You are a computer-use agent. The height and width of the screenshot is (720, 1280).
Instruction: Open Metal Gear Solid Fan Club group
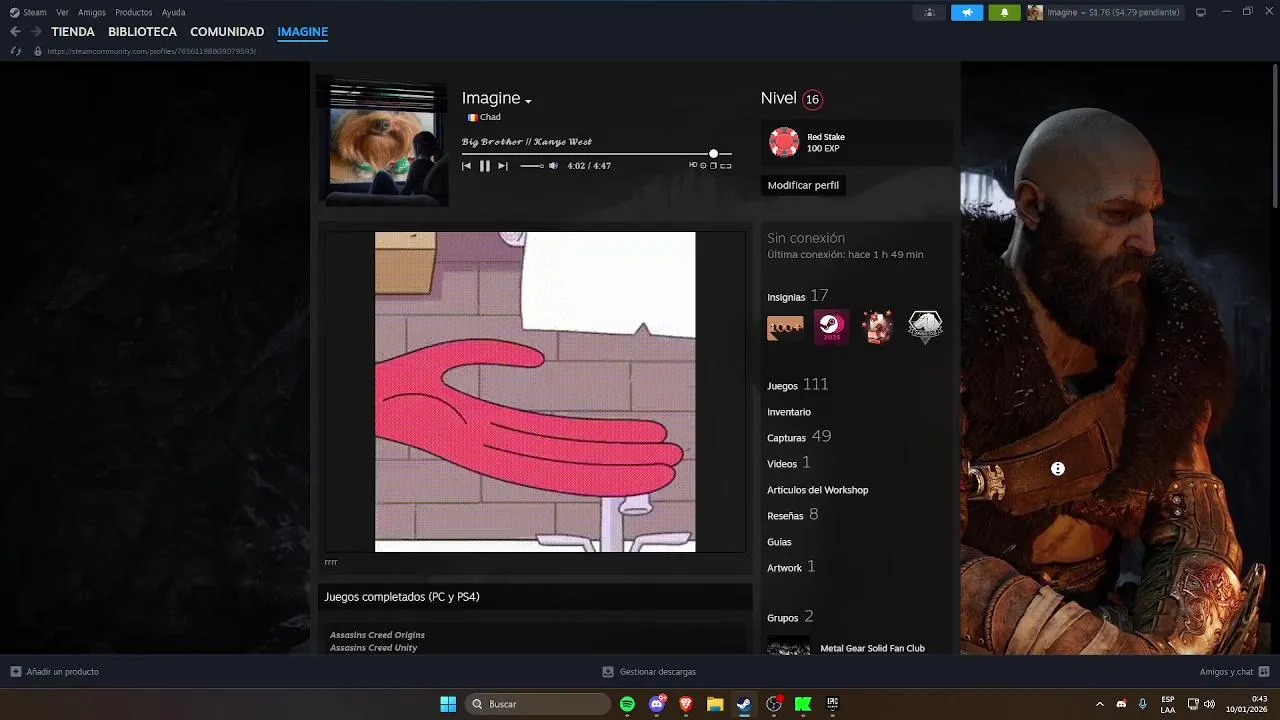tap(872, 648)
